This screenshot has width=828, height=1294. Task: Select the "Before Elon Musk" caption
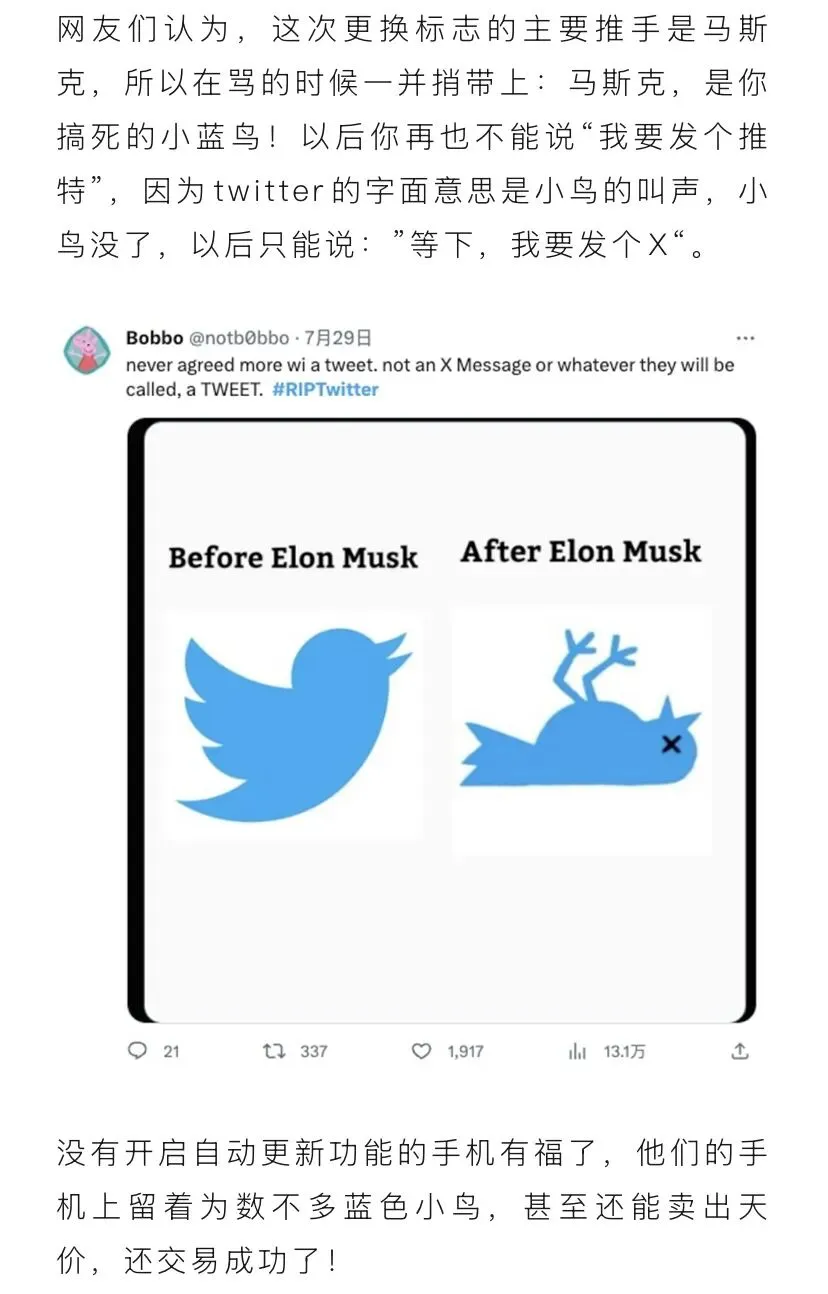[293, 557]
